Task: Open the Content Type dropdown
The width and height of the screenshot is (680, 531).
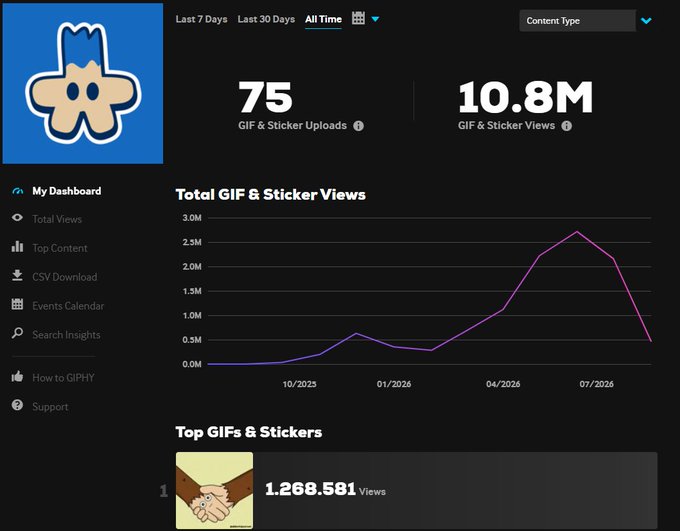Action: pyautogui.click(x=577, y=20)
